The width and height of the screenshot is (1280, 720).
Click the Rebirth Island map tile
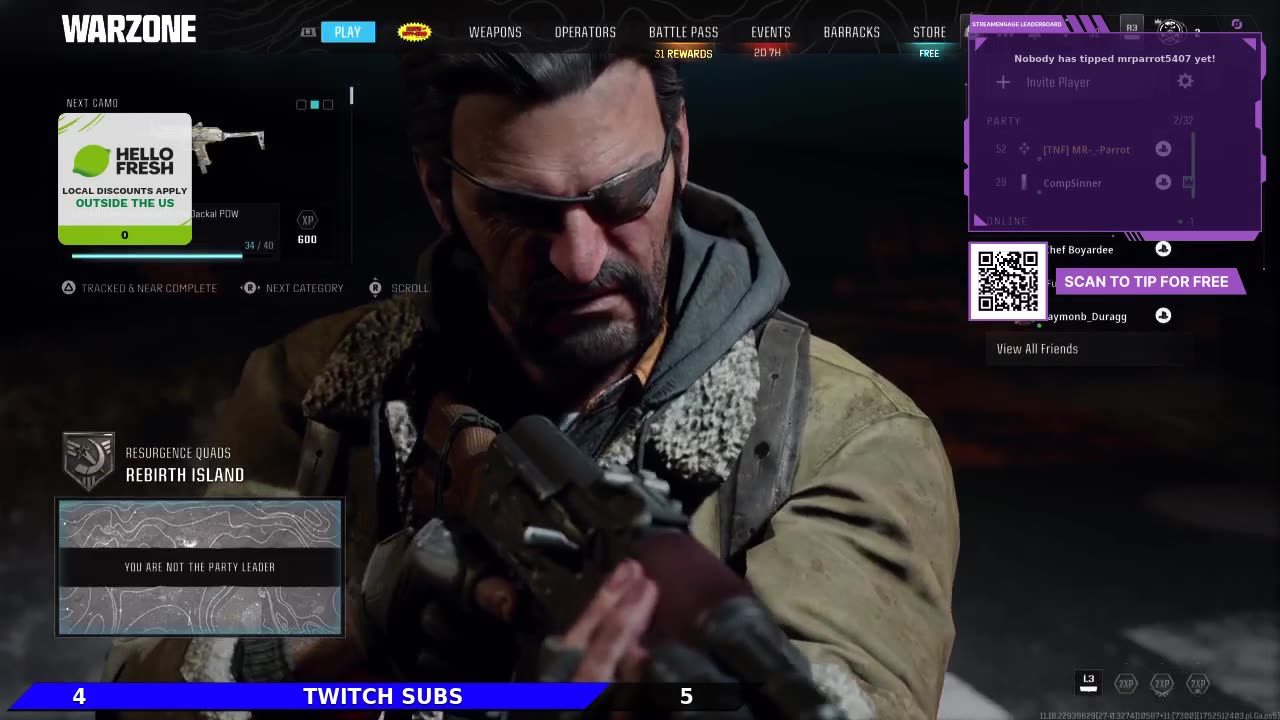[x=200, y=567]
